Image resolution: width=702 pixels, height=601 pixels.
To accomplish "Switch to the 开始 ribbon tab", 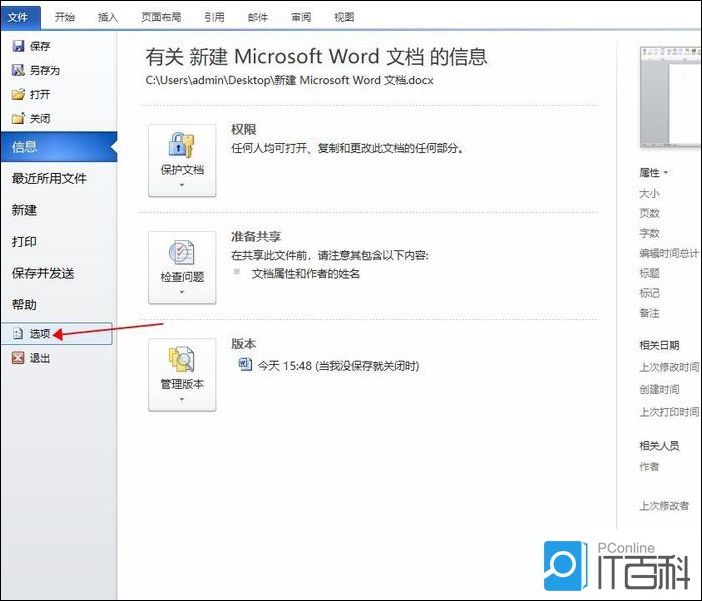I will coord(64,17).
